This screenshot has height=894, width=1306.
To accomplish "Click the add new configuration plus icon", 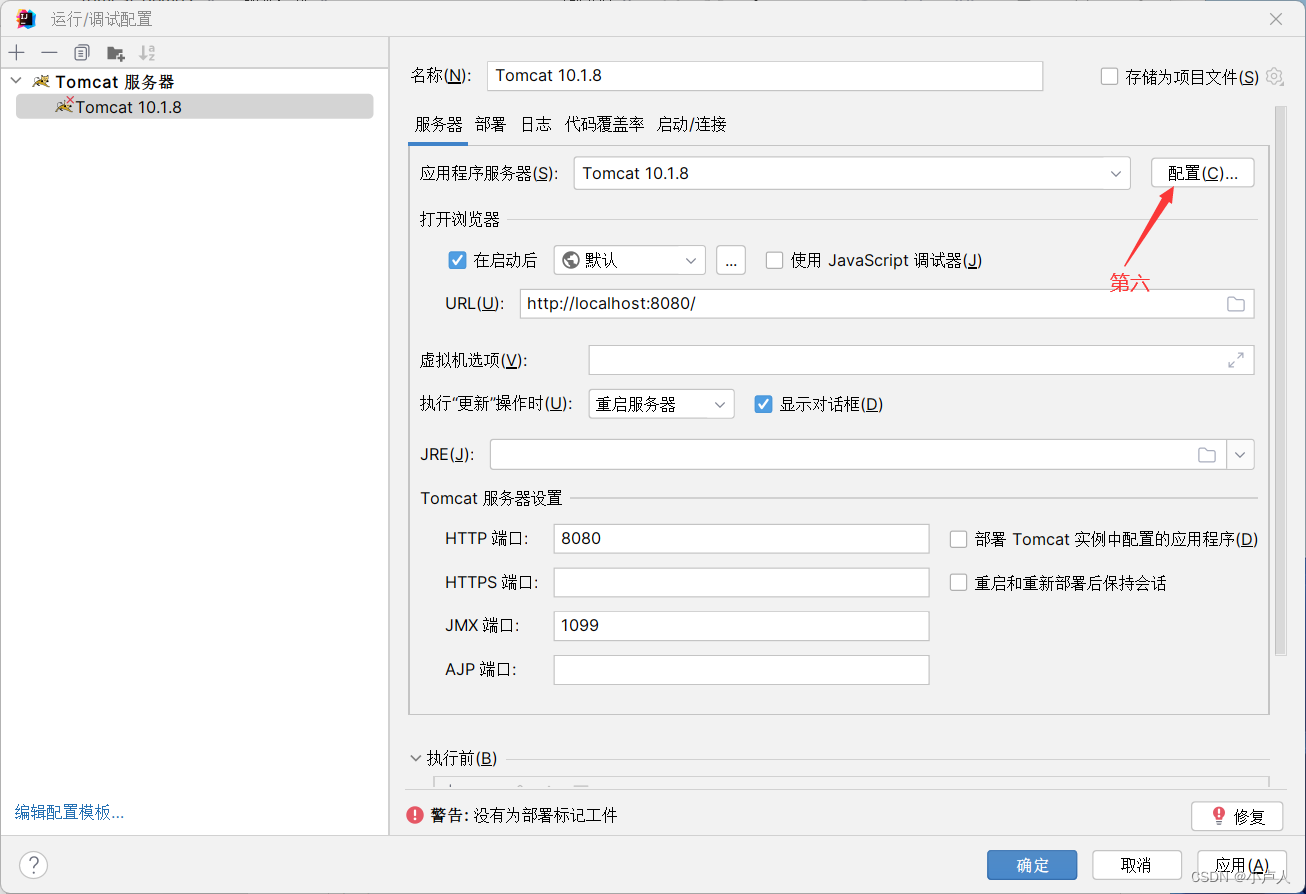I will coord(16,52).
